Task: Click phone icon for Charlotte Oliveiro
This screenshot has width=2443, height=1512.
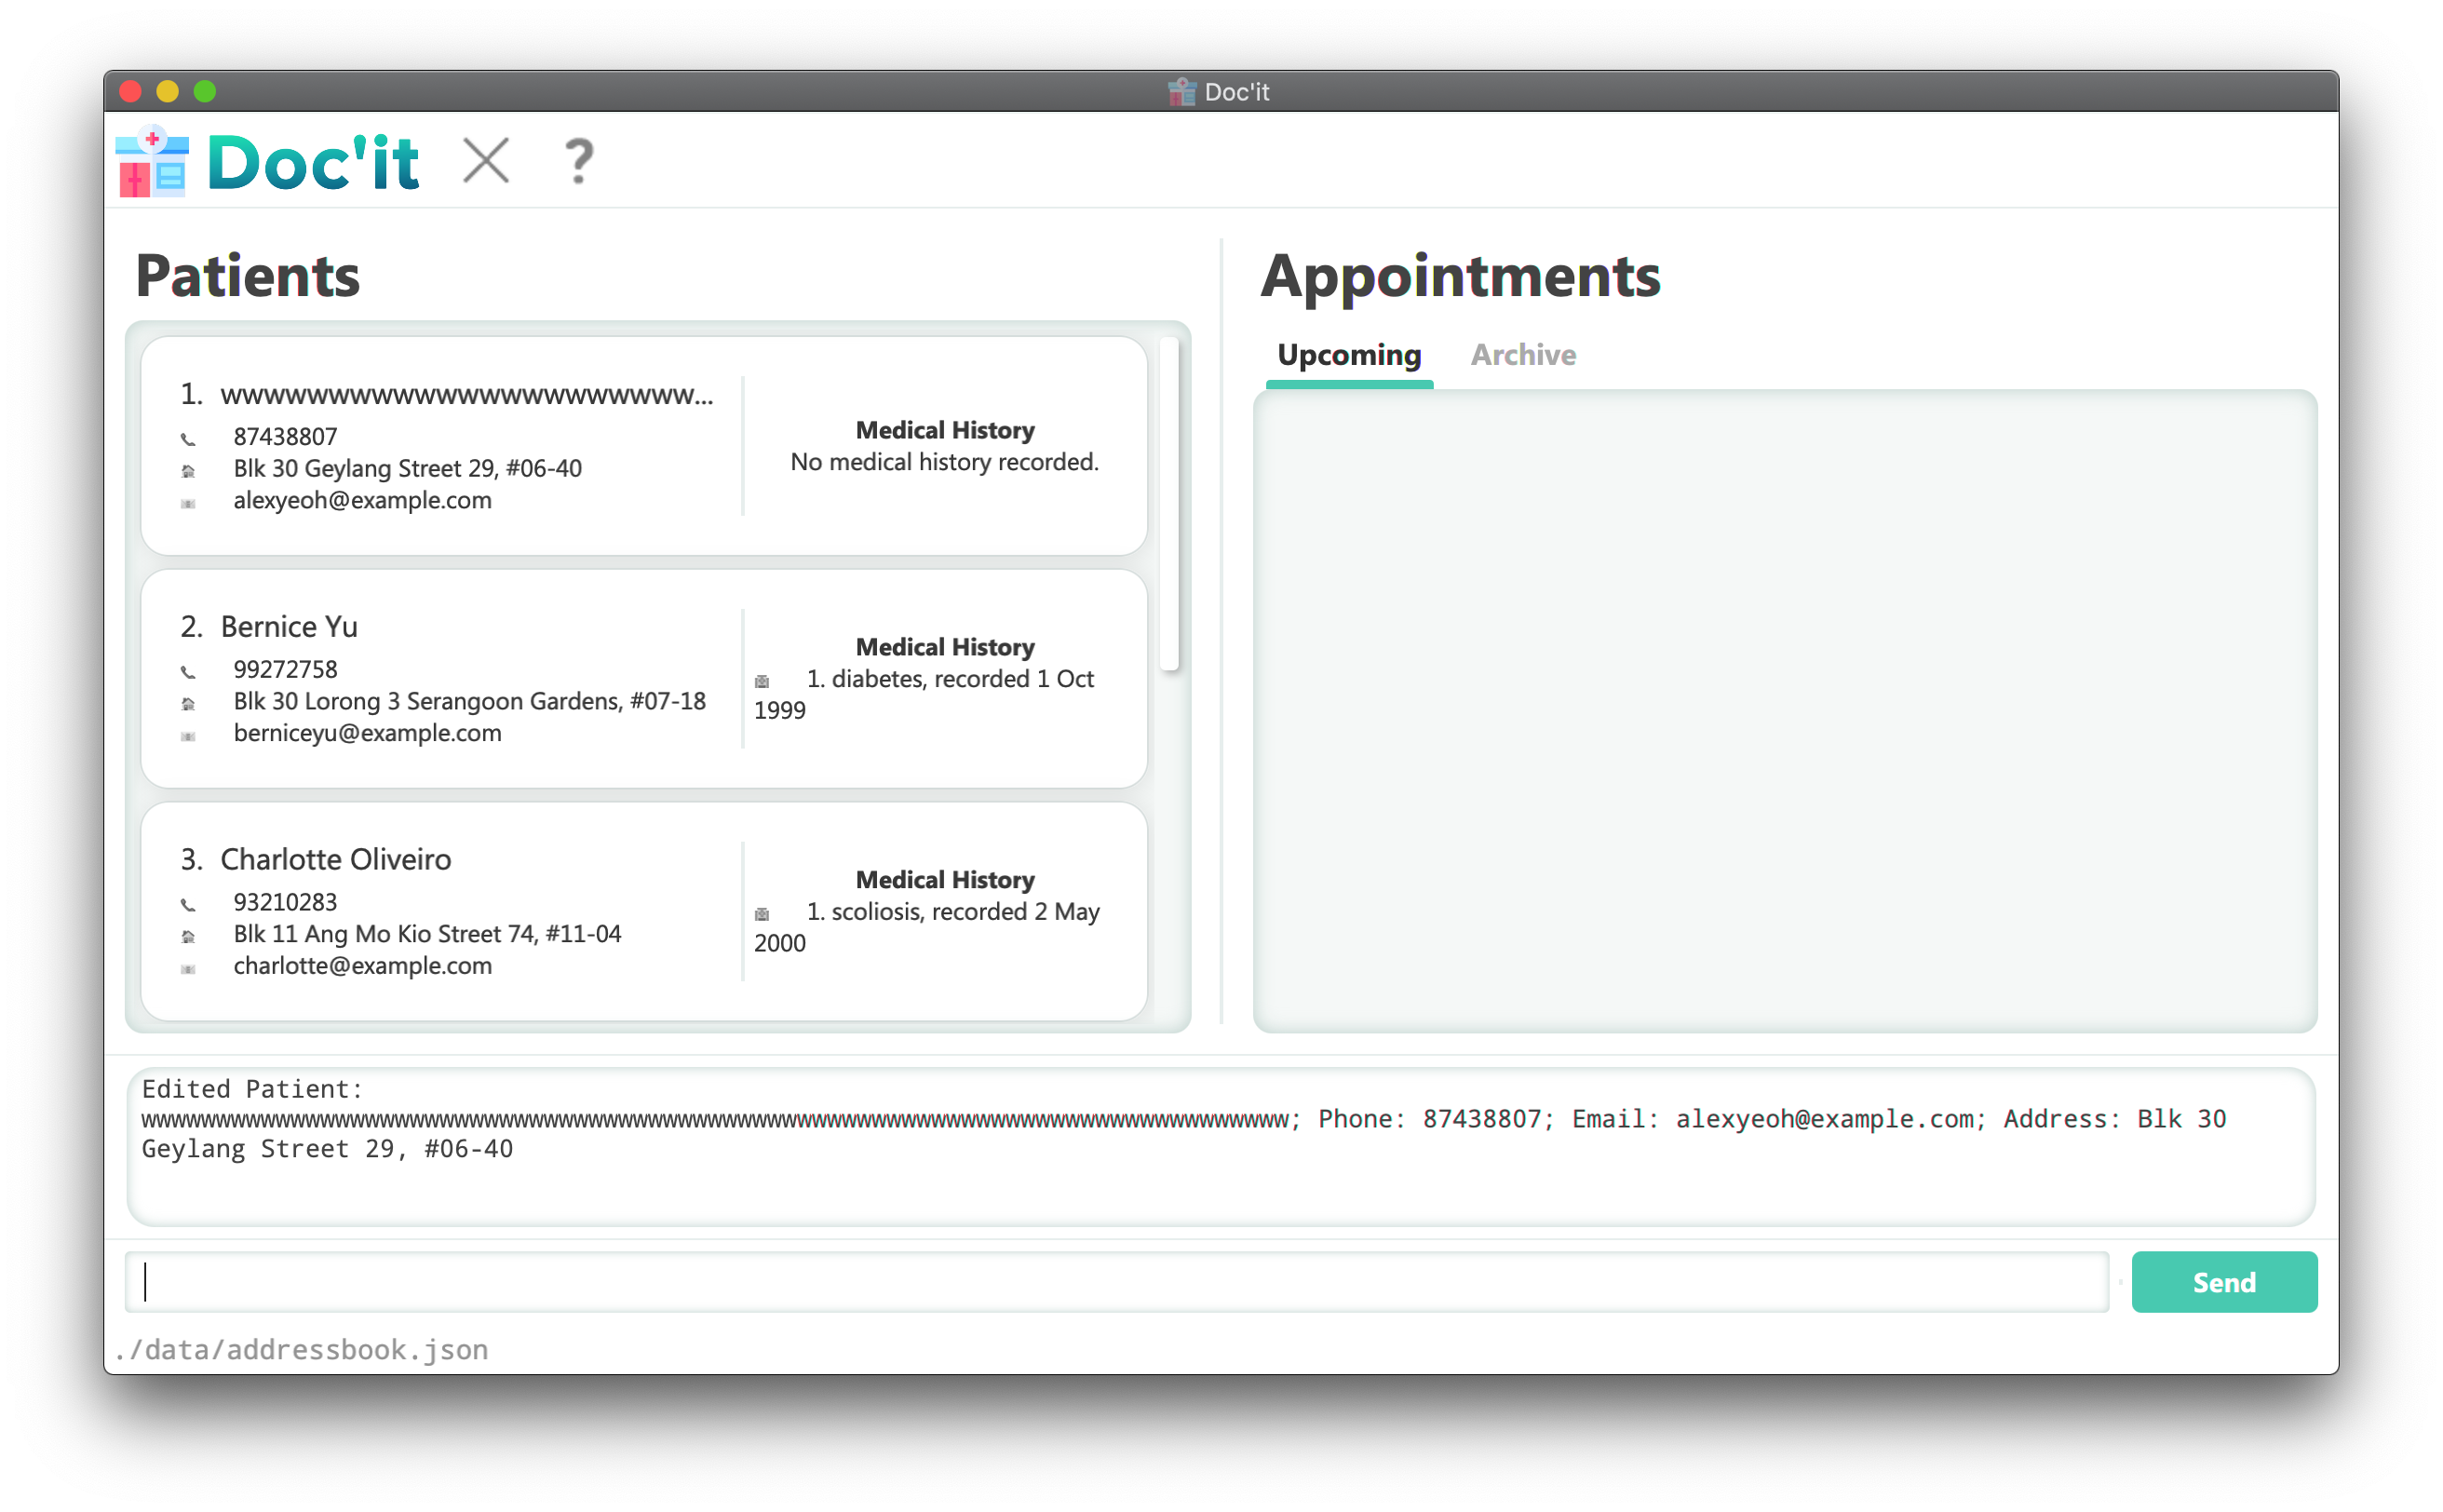Action: (188, 905)
